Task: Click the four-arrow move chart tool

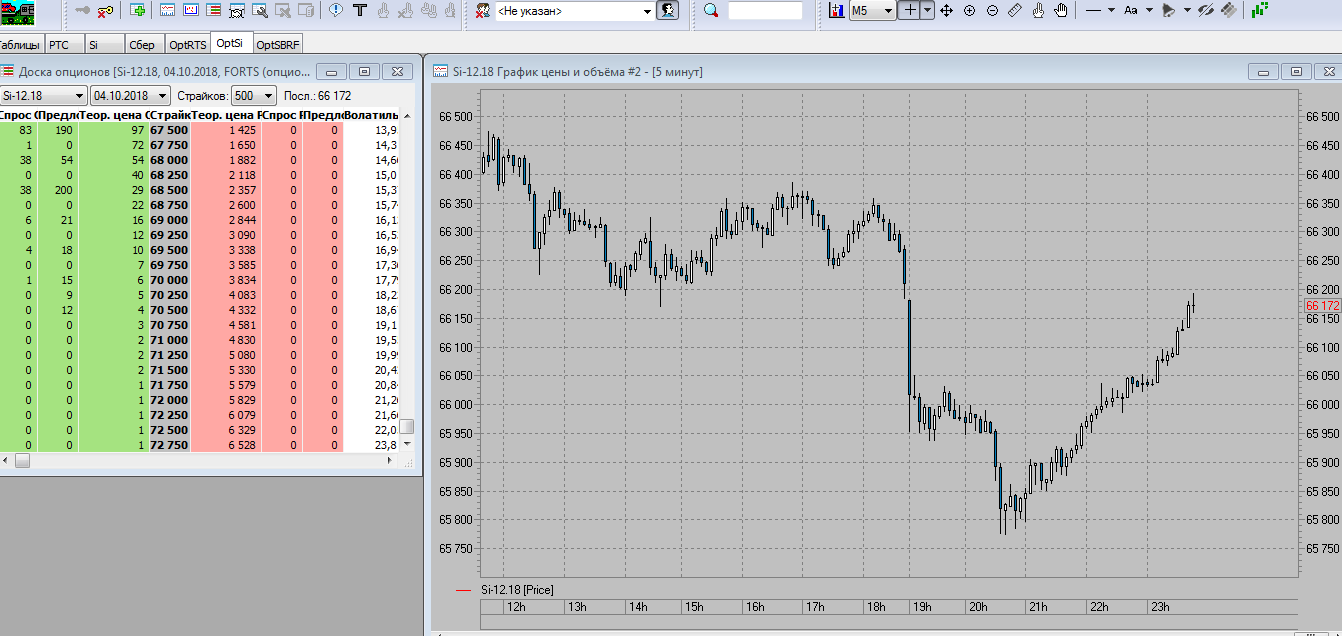Action: [x=946, y=10]
